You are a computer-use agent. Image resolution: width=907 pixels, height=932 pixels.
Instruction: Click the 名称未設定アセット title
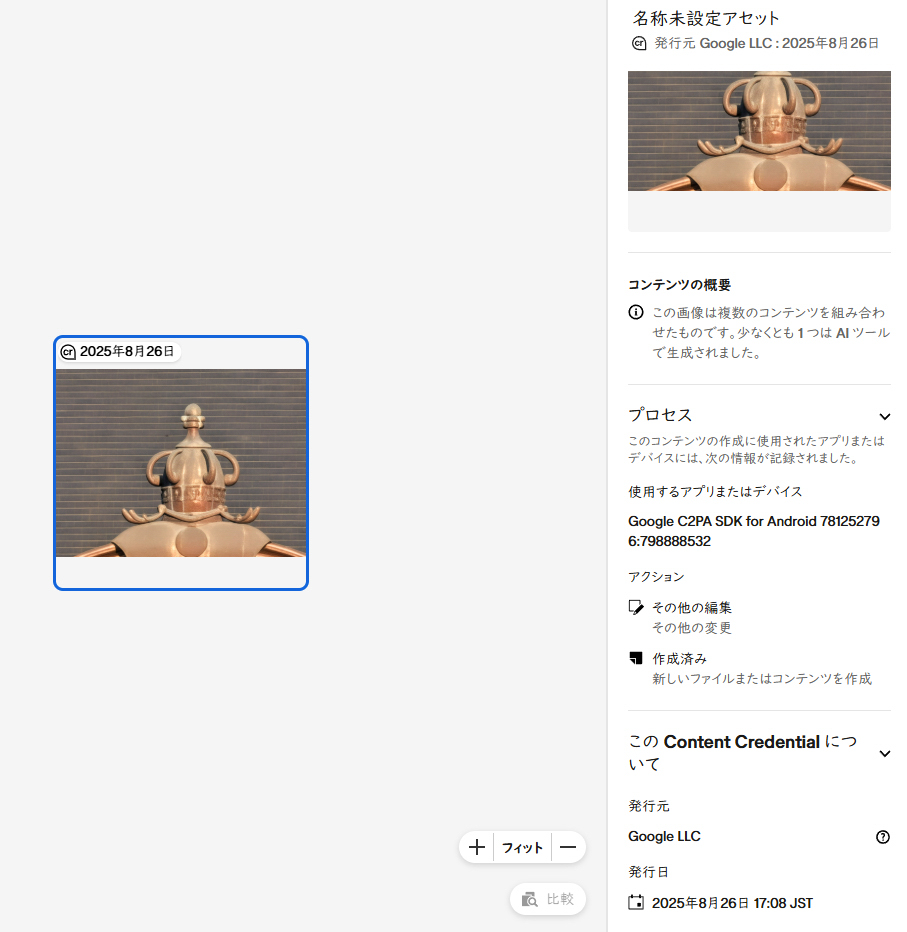(x=703, y=18)
